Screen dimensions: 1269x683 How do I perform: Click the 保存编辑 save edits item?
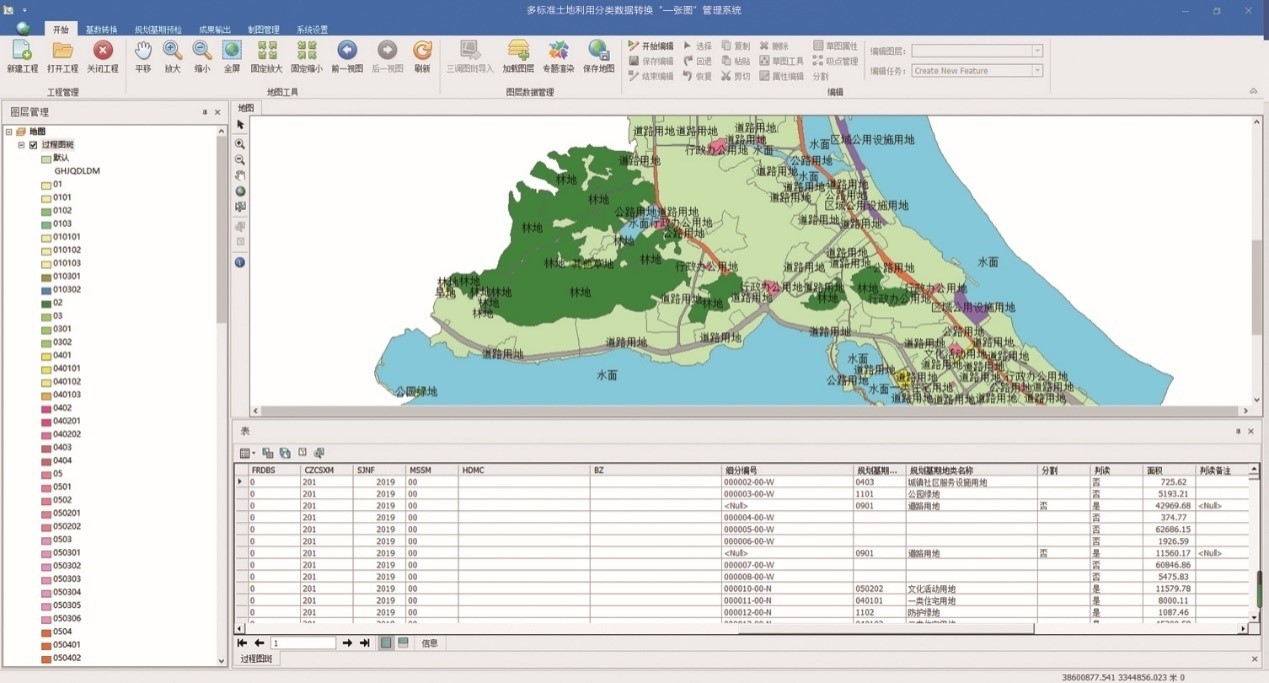[651, 61]
